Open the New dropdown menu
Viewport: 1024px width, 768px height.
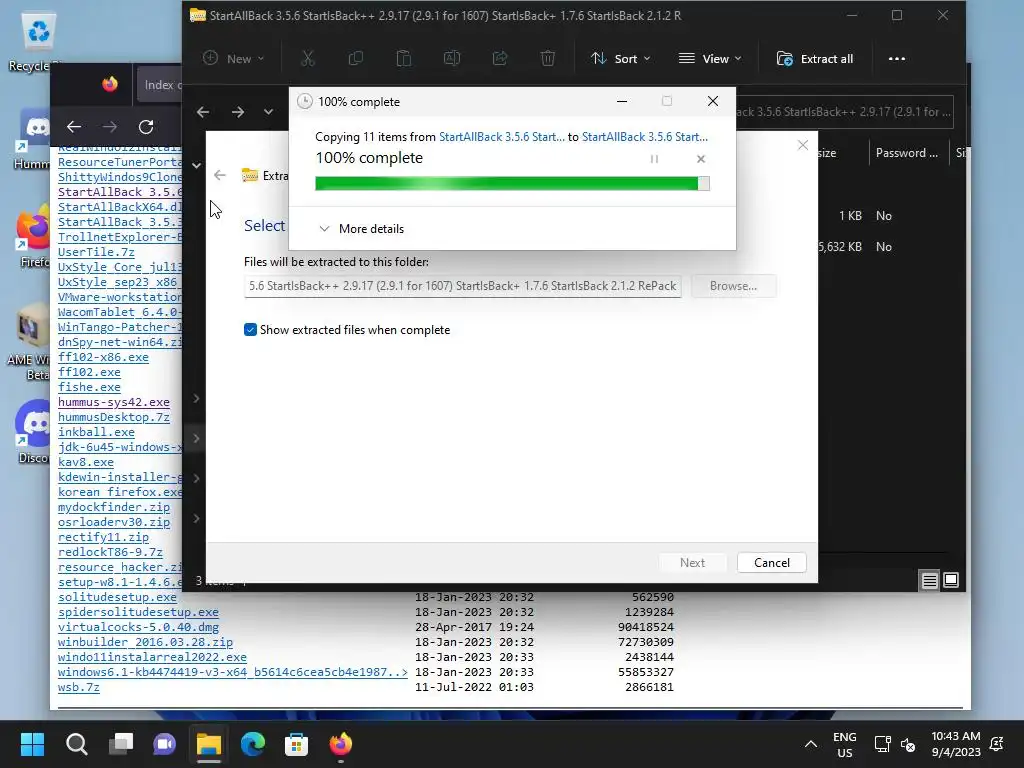pos(233,59)
